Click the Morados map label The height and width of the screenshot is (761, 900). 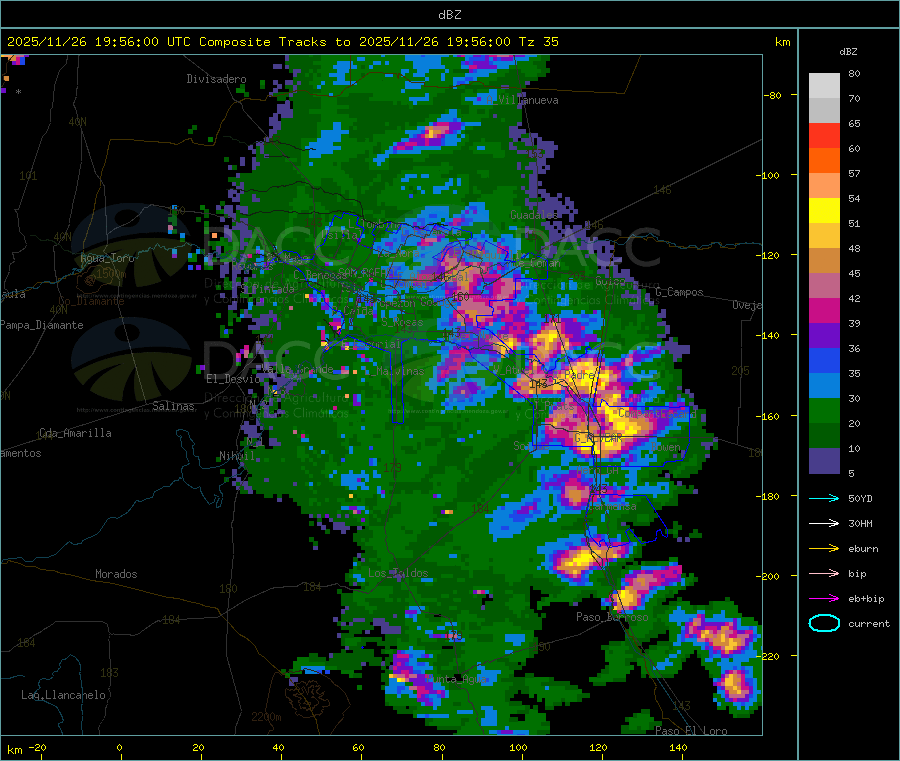click(116, 574)
